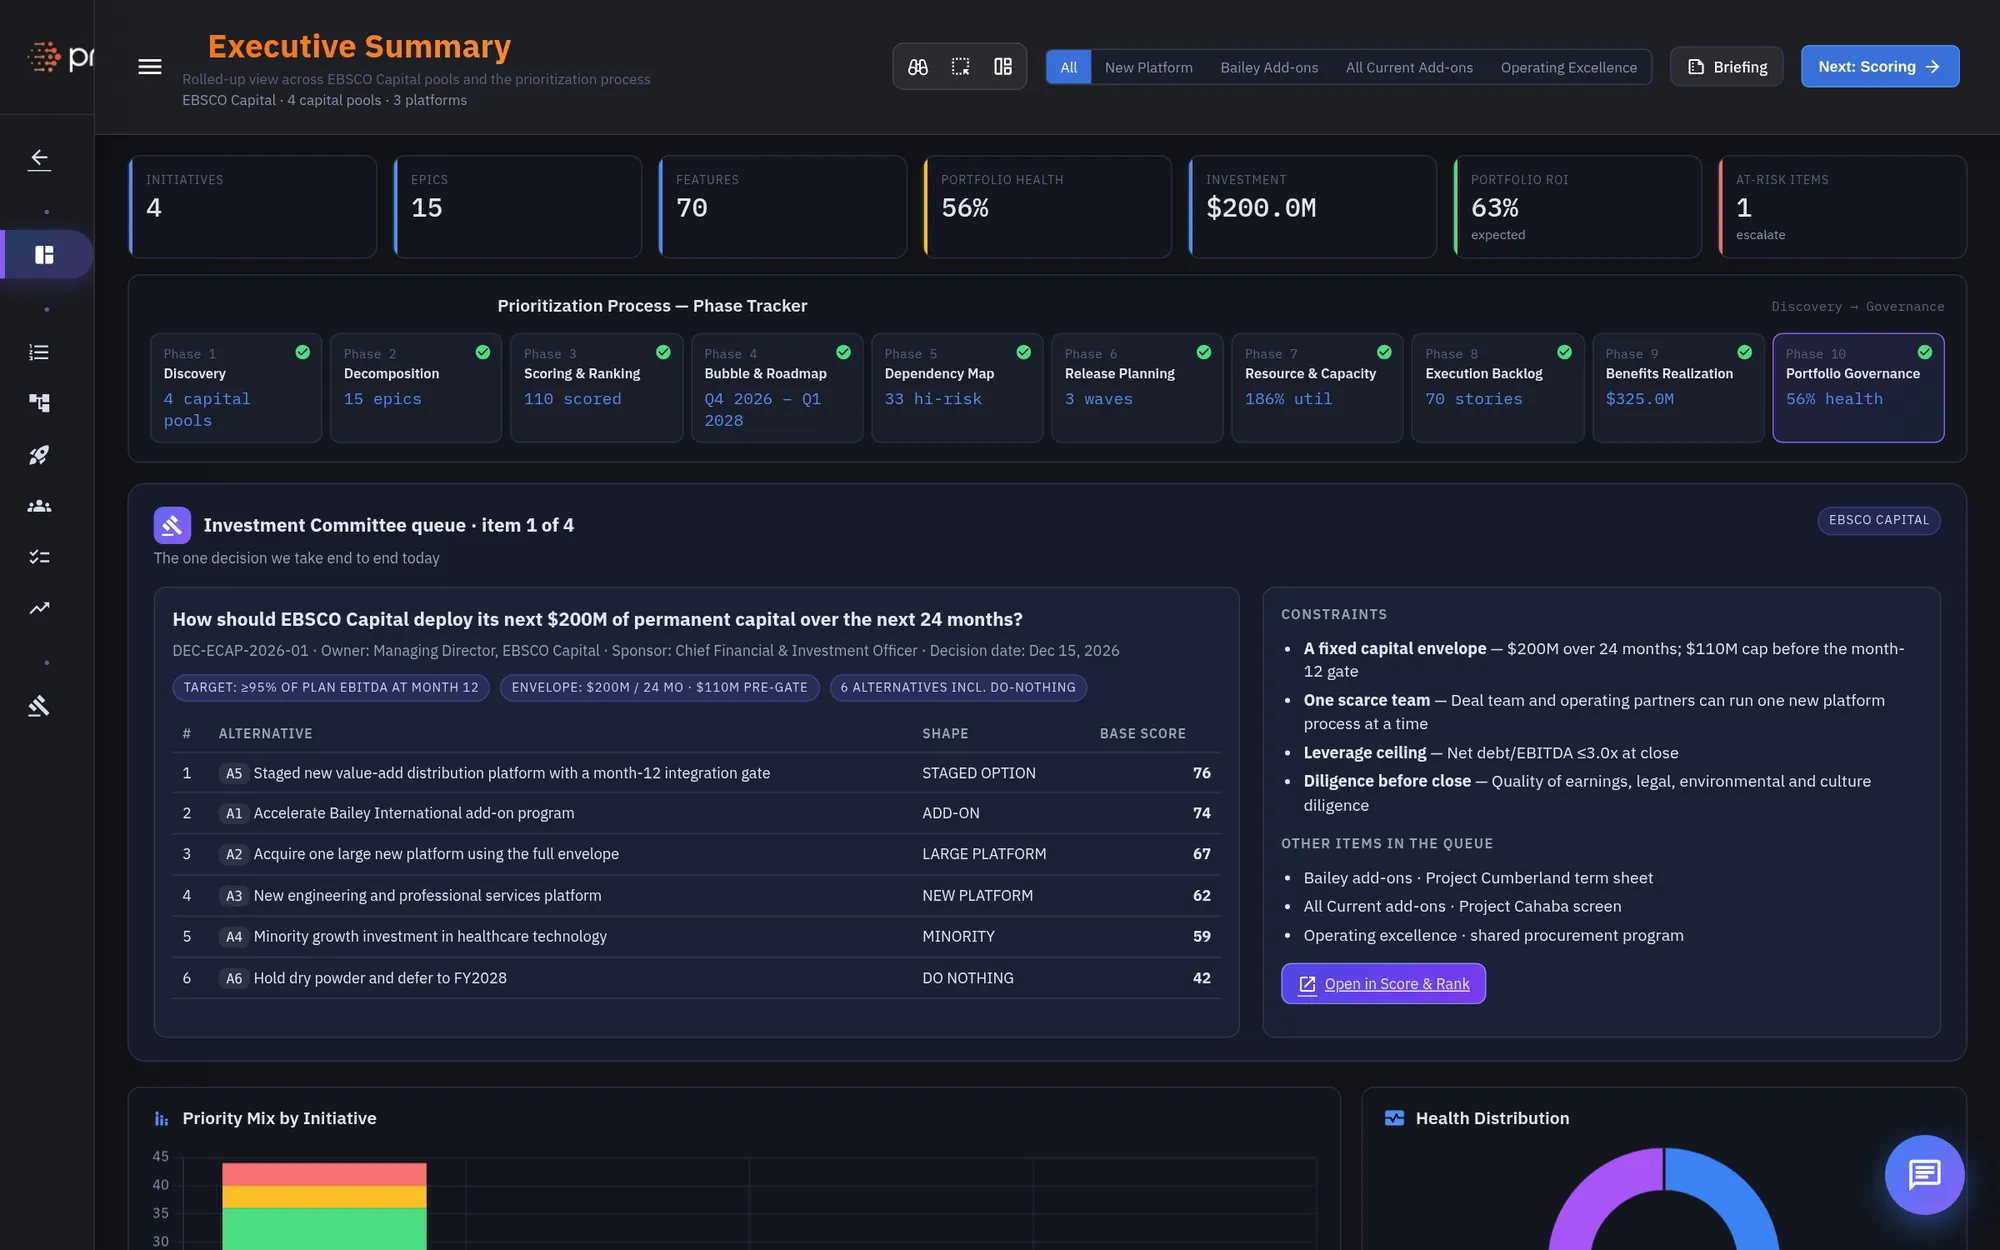Open the Phase 1 Discovery card
The width and height of the screenshot is (2000, 1250).
click(236, 388)
